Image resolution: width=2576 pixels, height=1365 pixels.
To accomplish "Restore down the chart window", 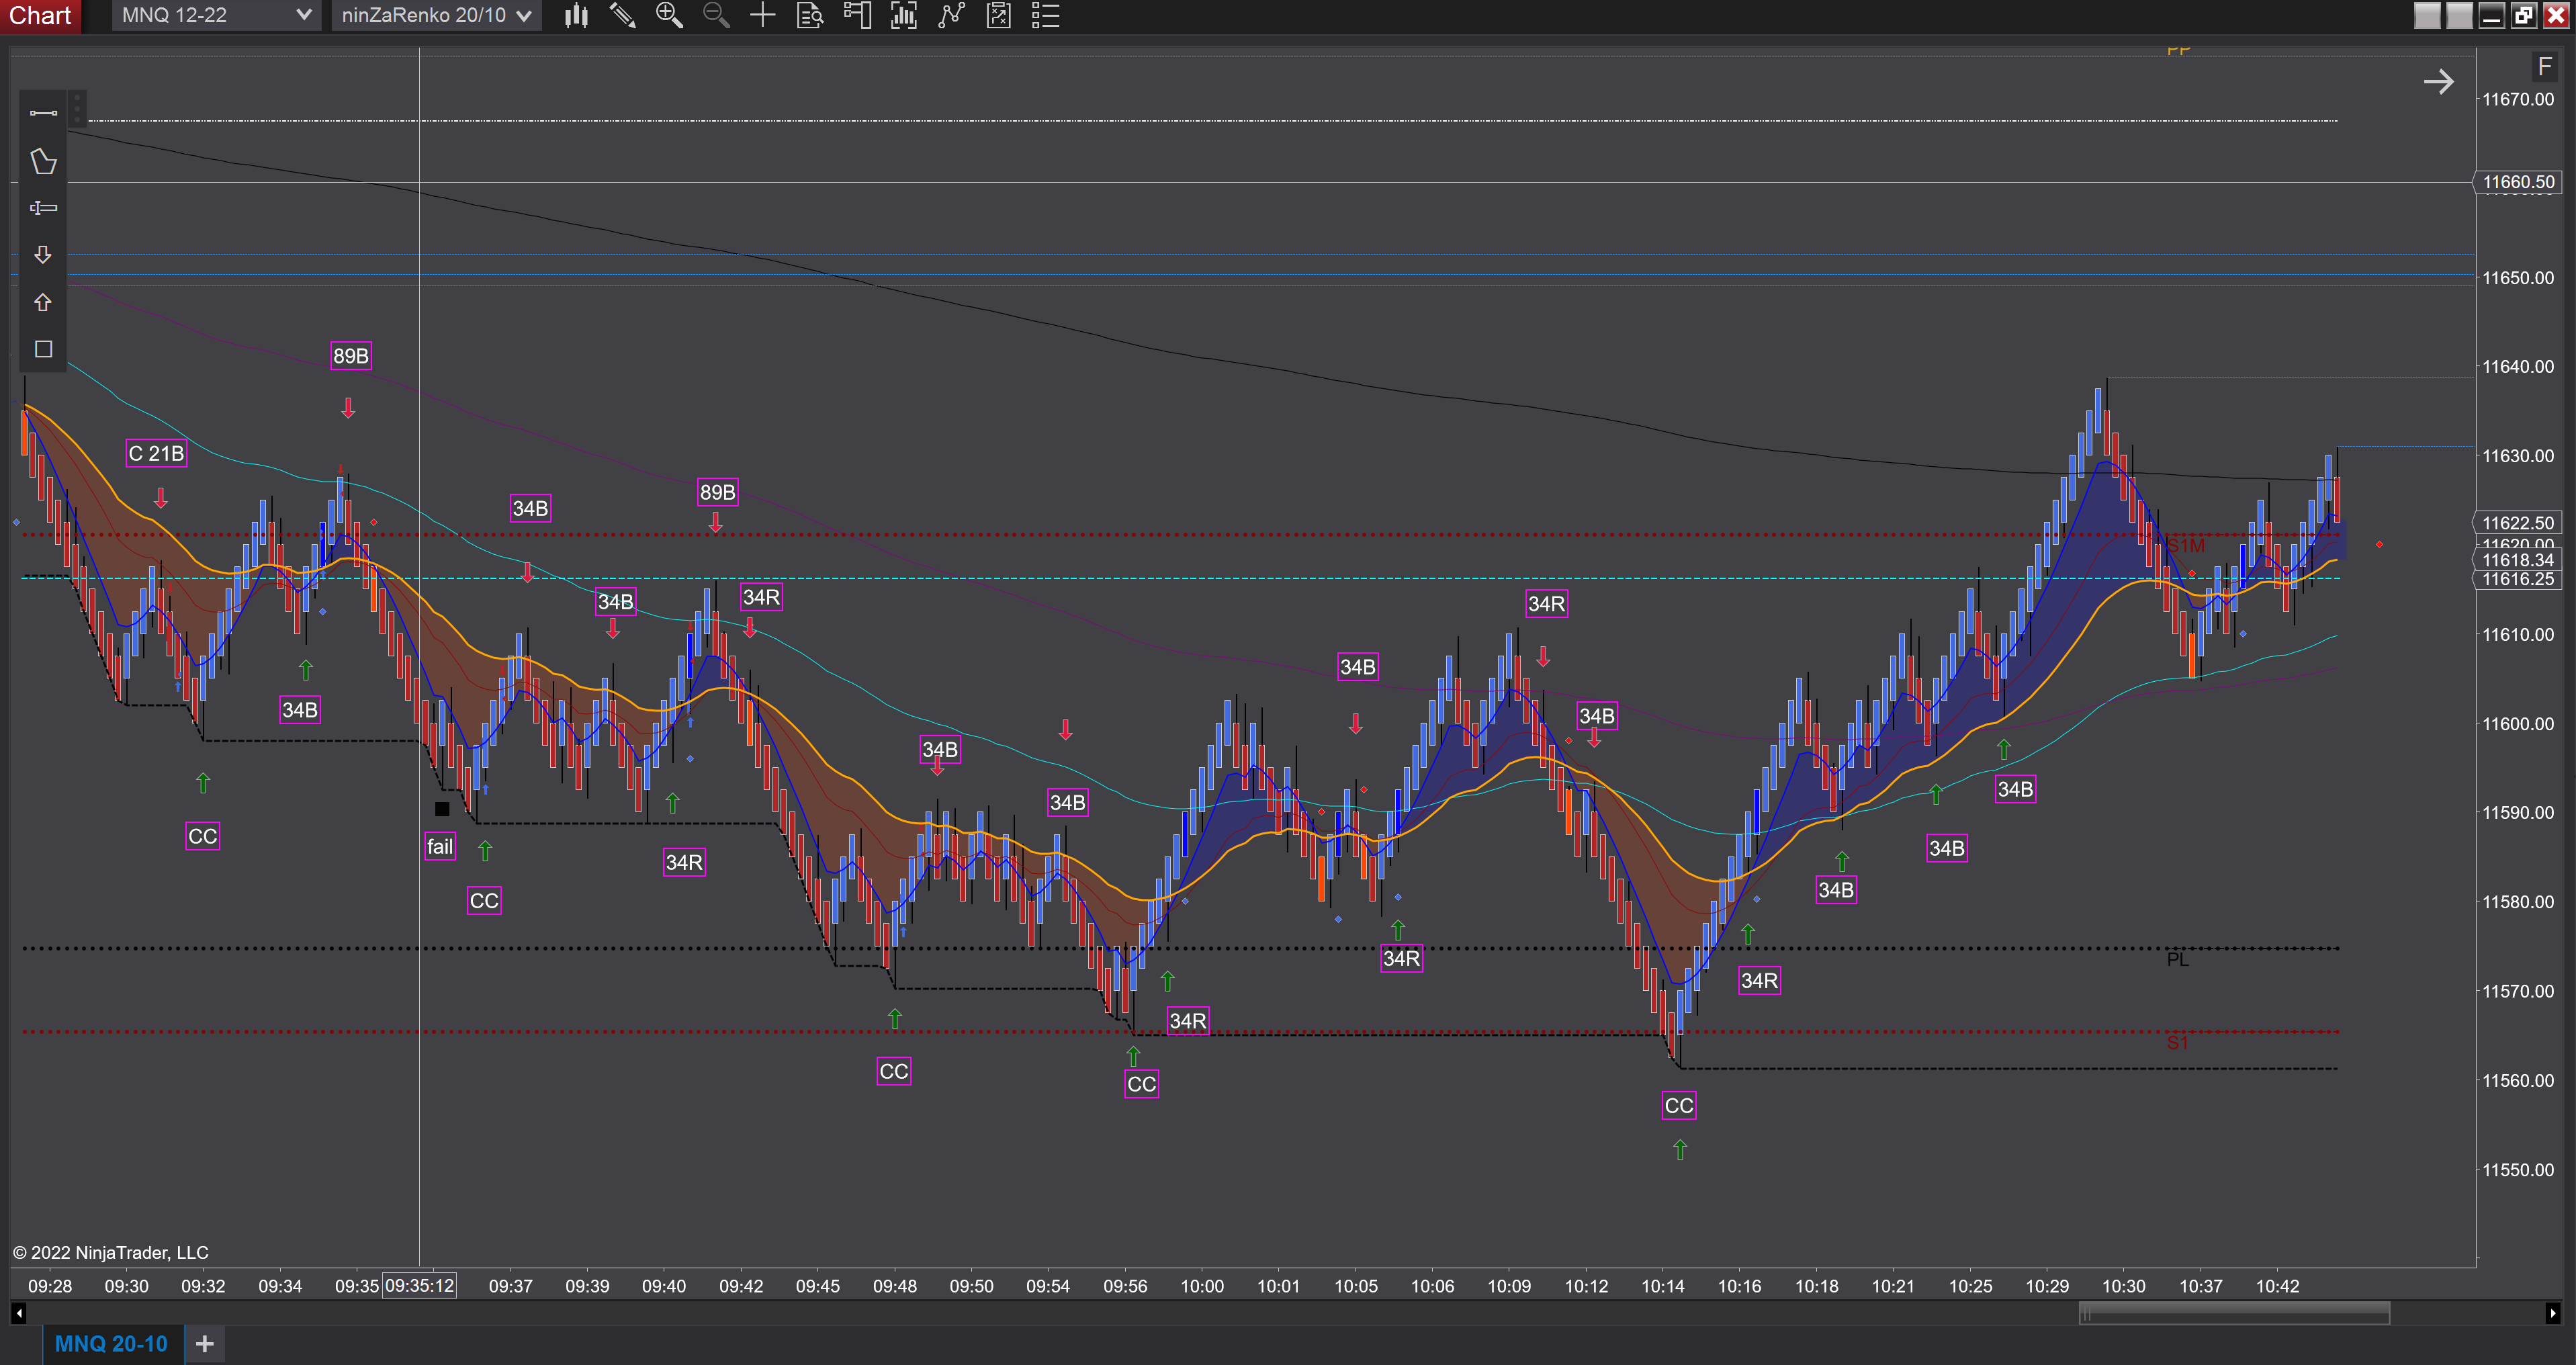I will pyautogui.click(x=2524, y=15).
